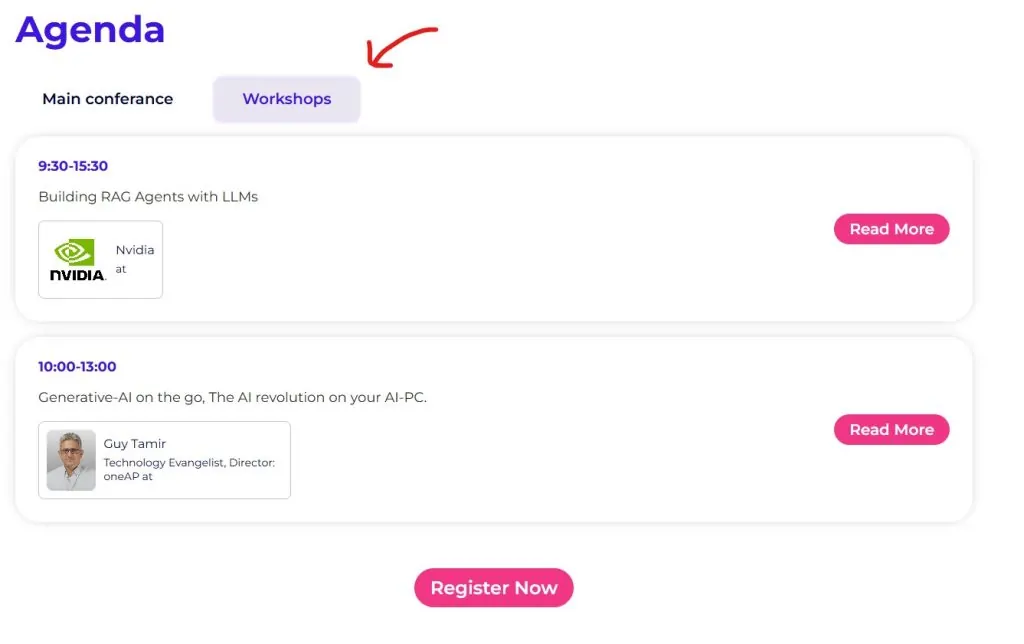This screenshot has width=1024, height=644.
Task: Click the red arrow annotation
Action: coord(401,47)
